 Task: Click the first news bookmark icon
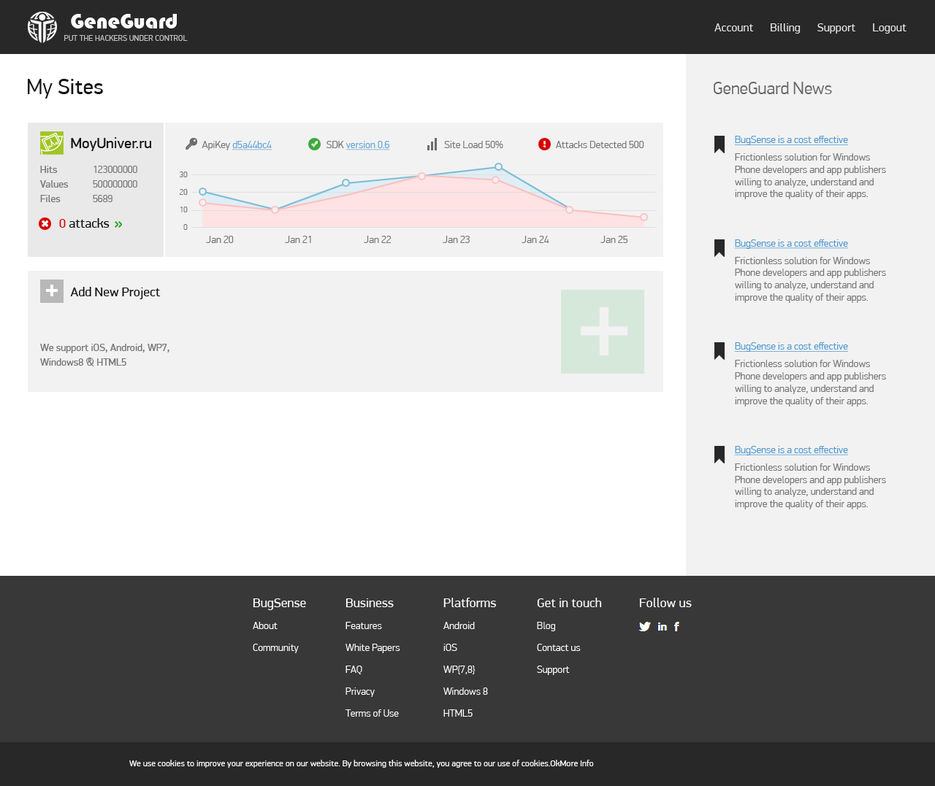[x=719, y=144]
